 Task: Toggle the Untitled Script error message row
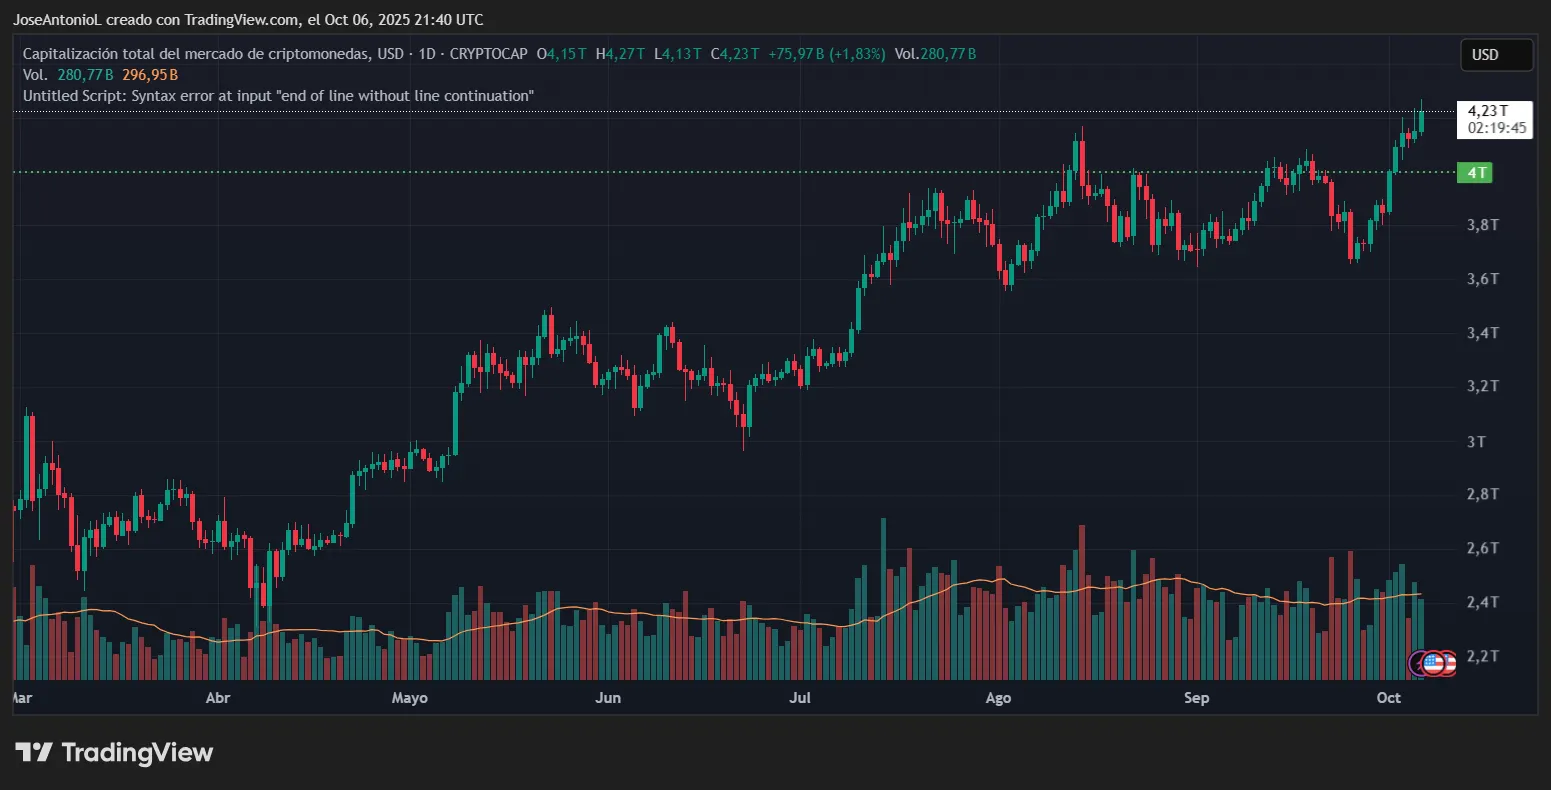(279, 95)
